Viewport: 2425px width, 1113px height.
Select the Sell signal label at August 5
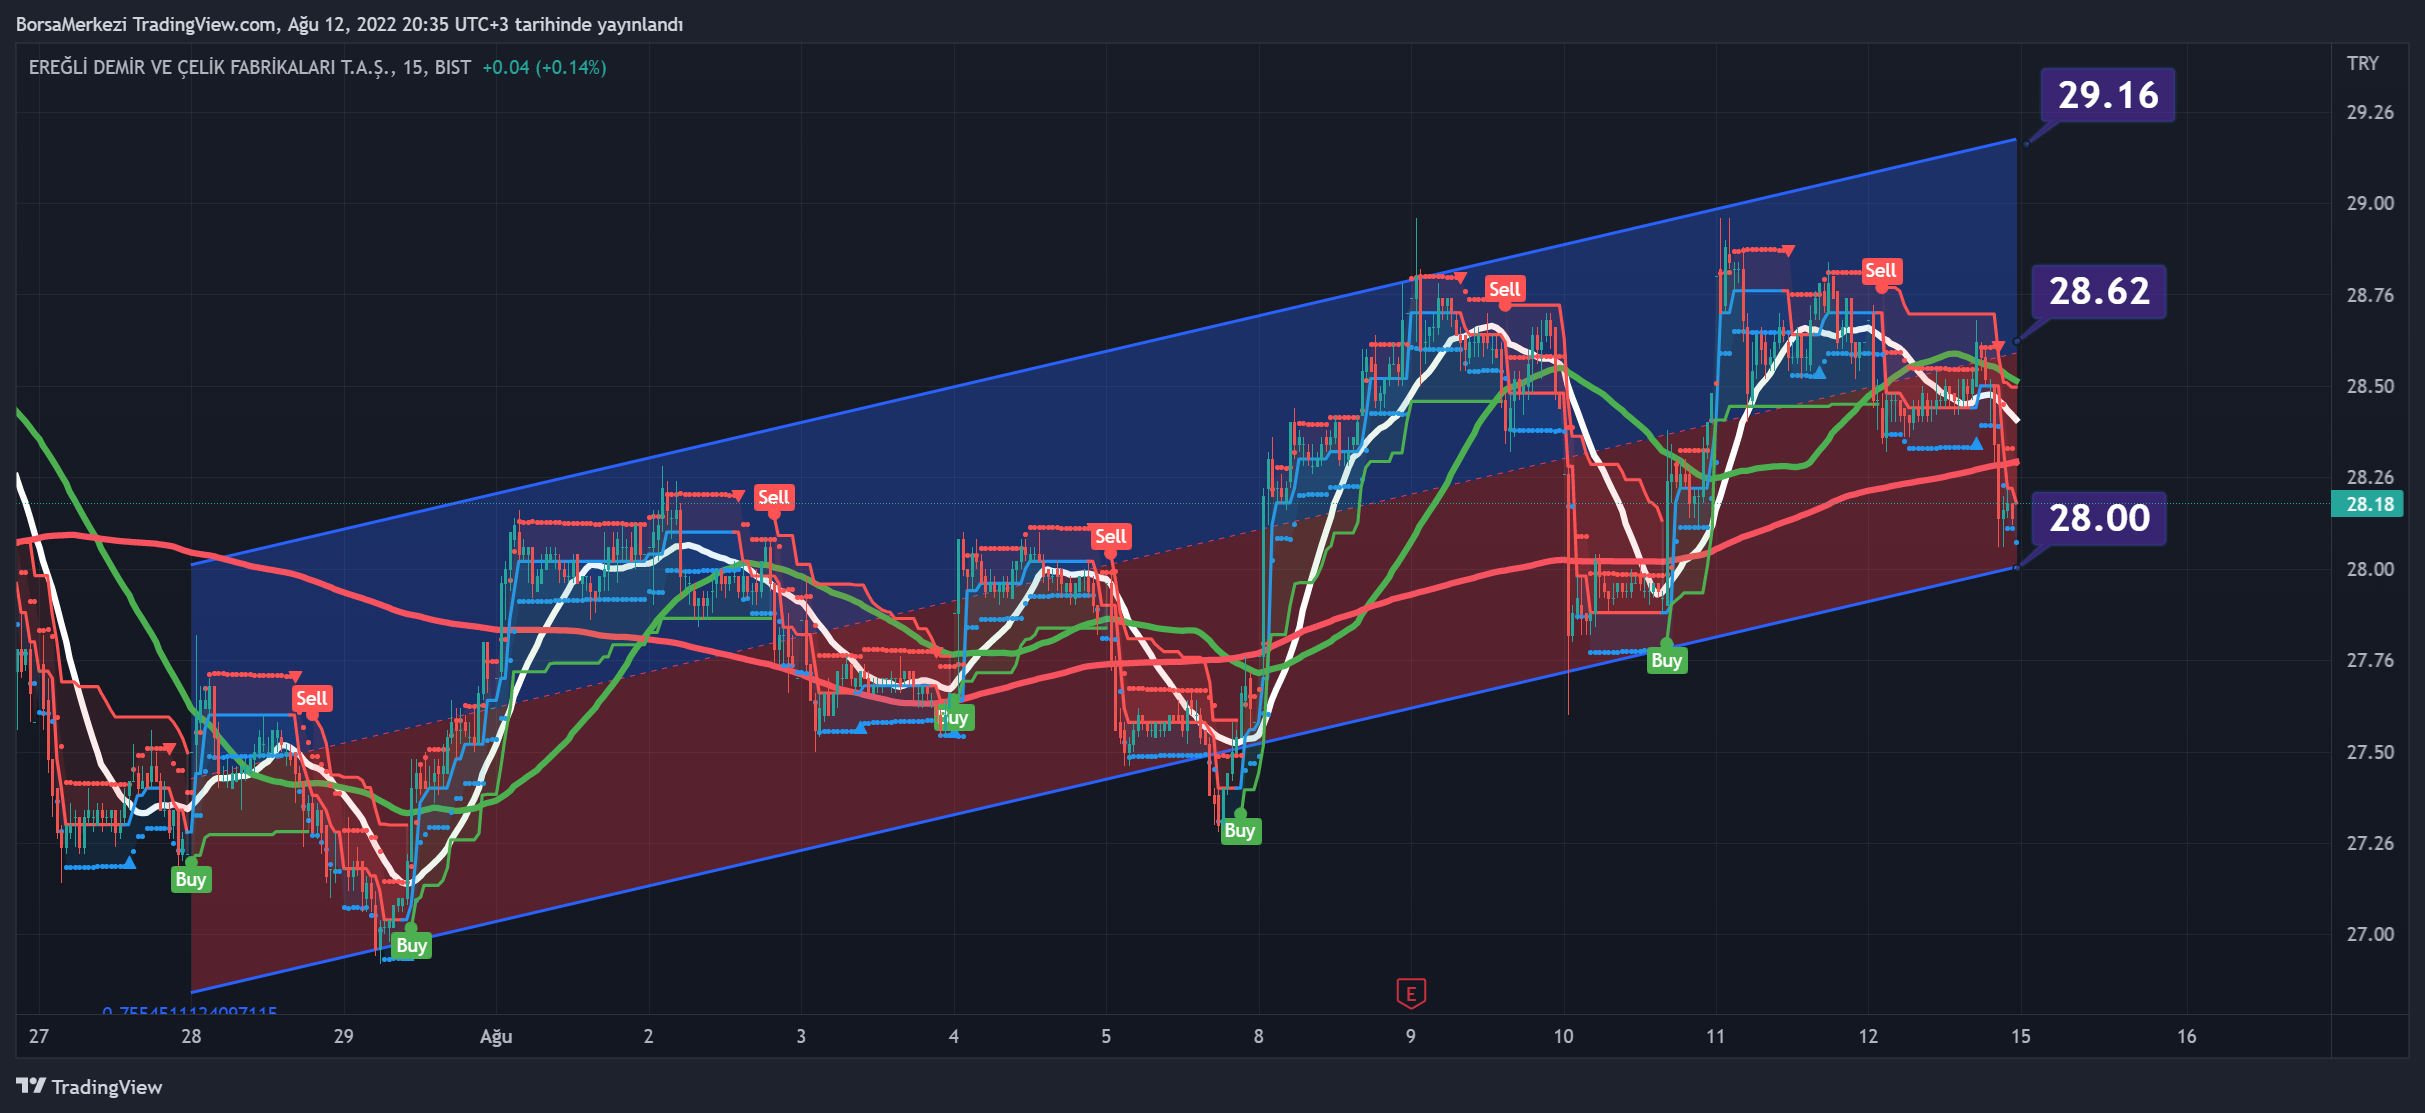point(1111,536)
